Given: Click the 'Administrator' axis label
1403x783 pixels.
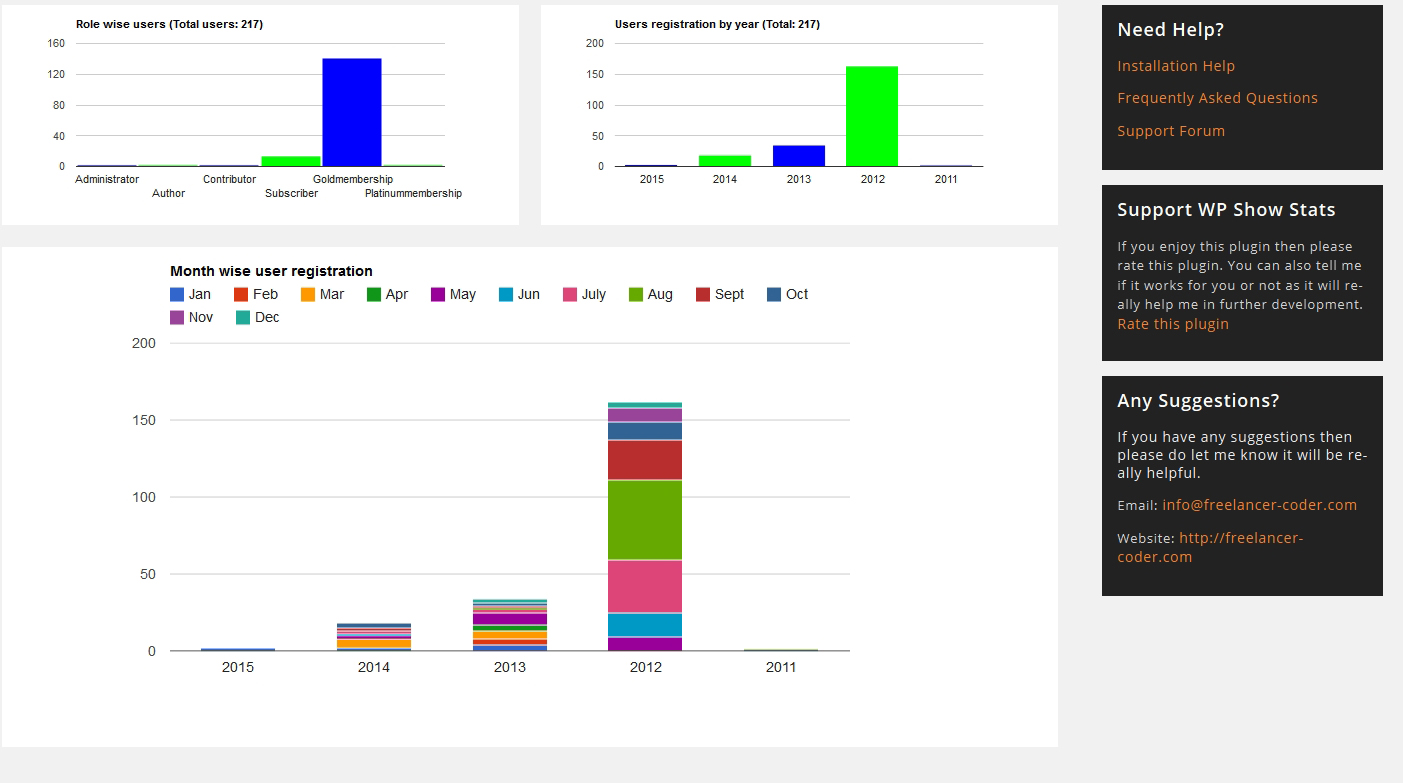Looking at the screenshot, I should (107, 179).
